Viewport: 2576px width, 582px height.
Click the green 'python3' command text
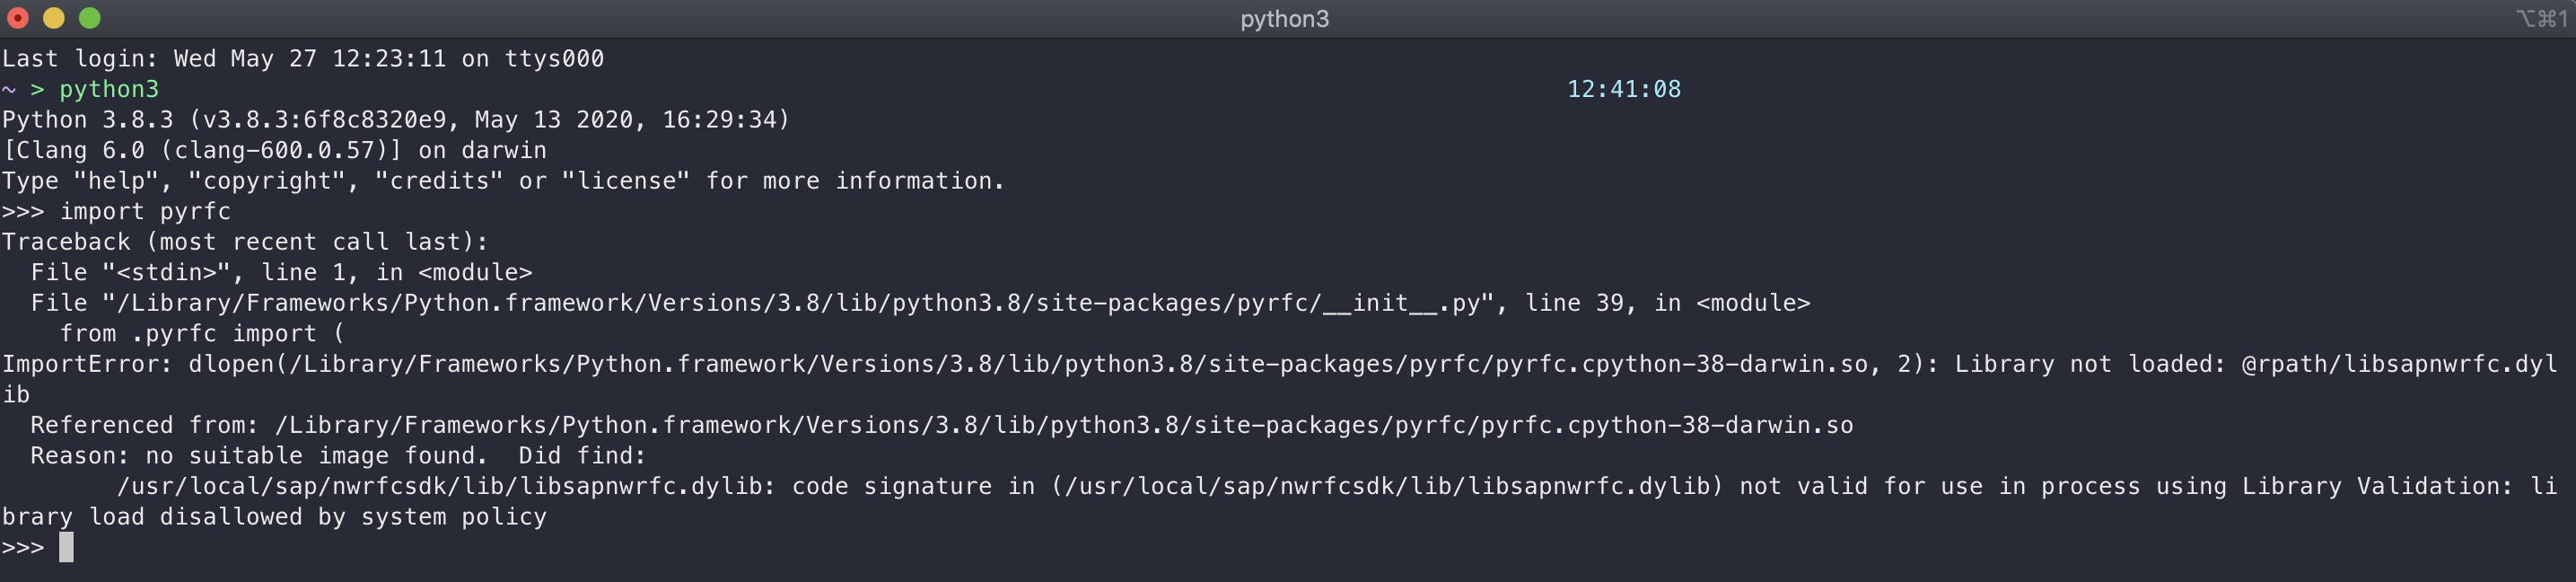click(109, 89)
